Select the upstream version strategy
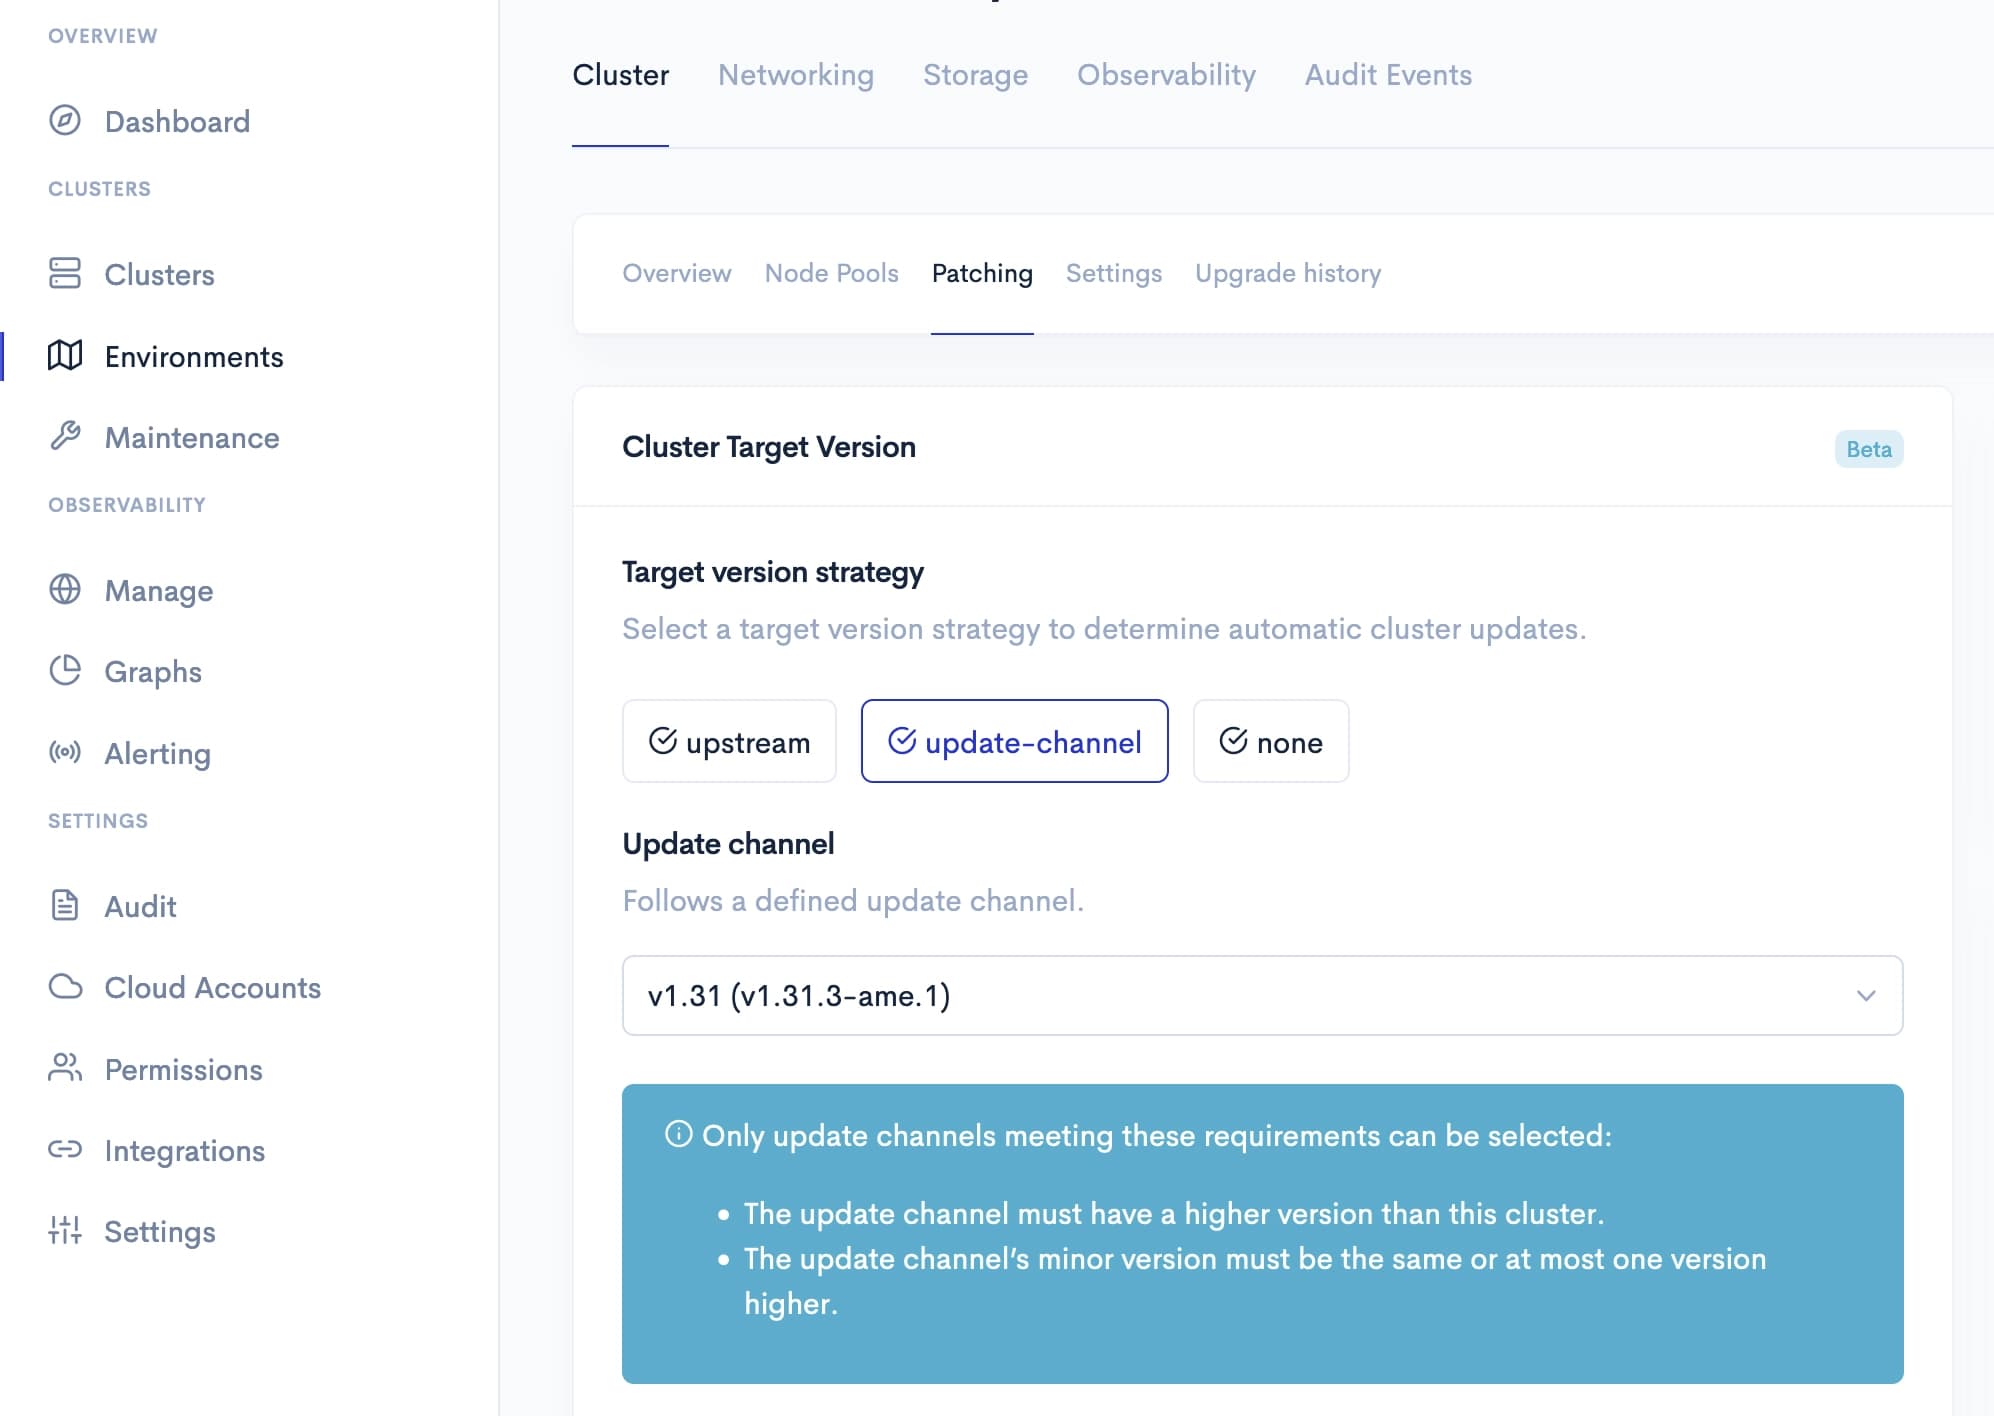This screenshot has width=1994, height=1416. click(x=729, y=742)
